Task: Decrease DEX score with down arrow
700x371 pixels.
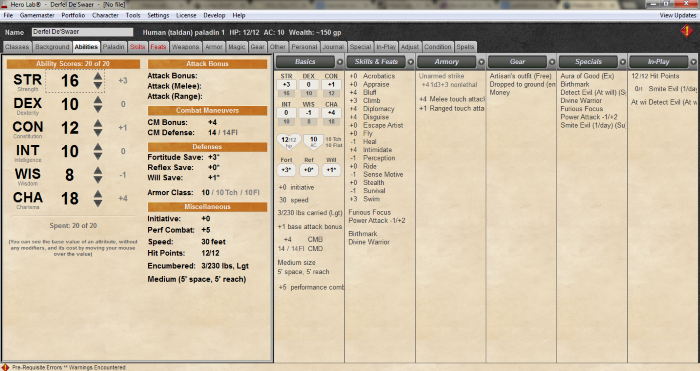Action: point(98,109)
